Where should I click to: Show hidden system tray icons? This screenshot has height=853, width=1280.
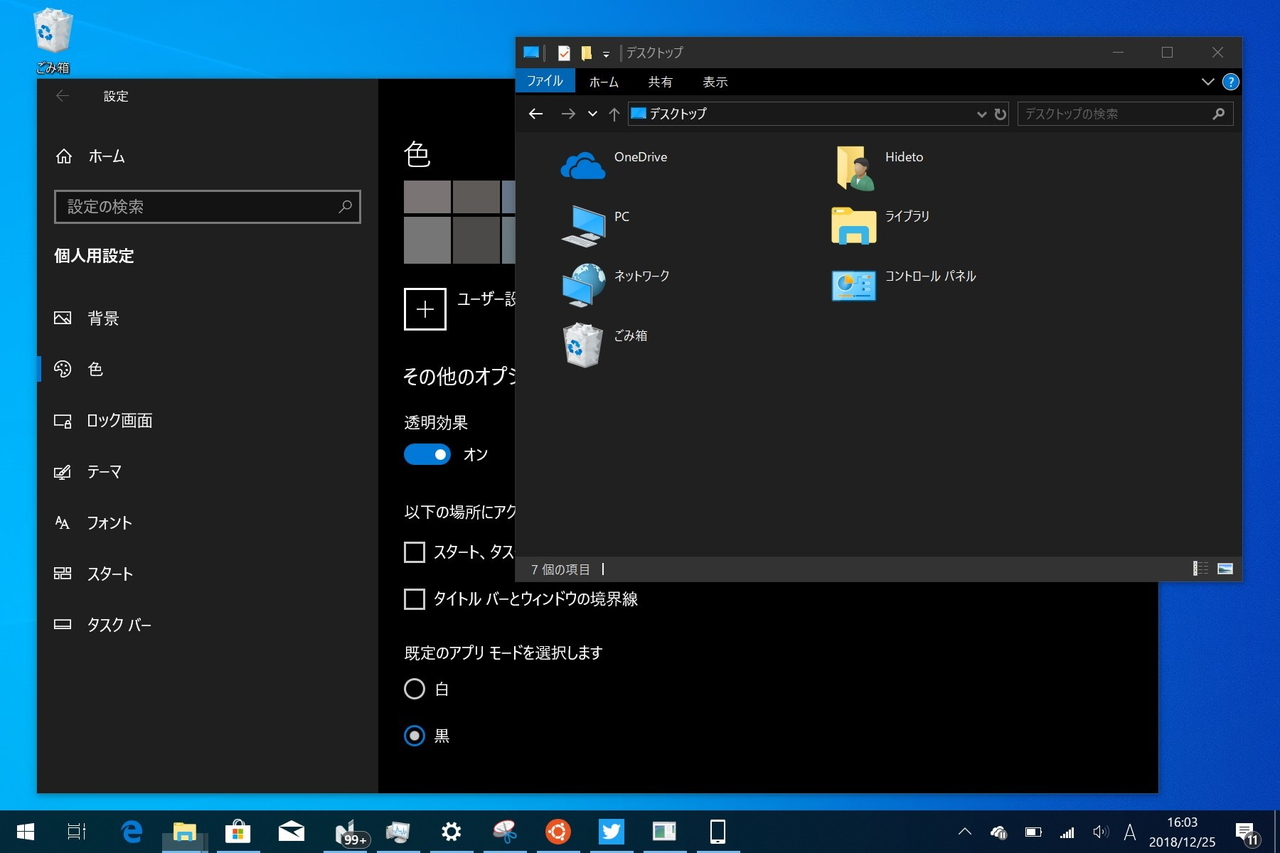[965, 832]
